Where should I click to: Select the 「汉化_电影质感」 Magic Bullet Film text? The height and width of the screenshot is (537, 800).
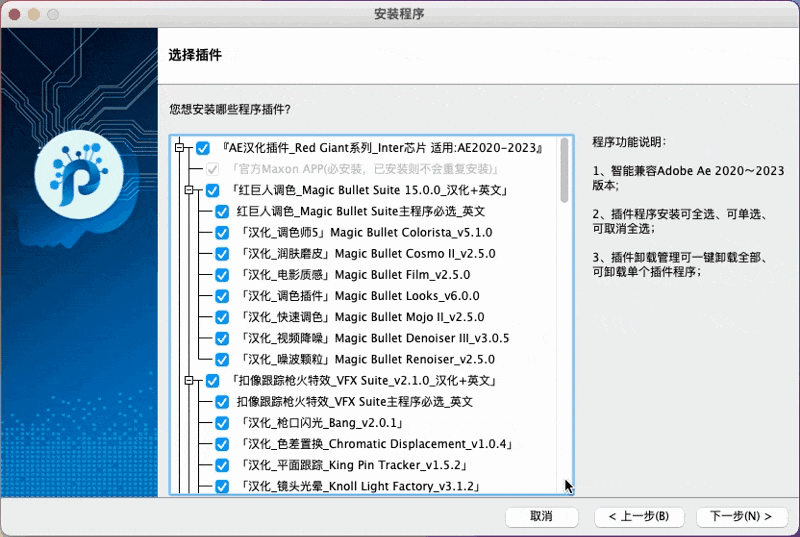(x=355, y=275)
